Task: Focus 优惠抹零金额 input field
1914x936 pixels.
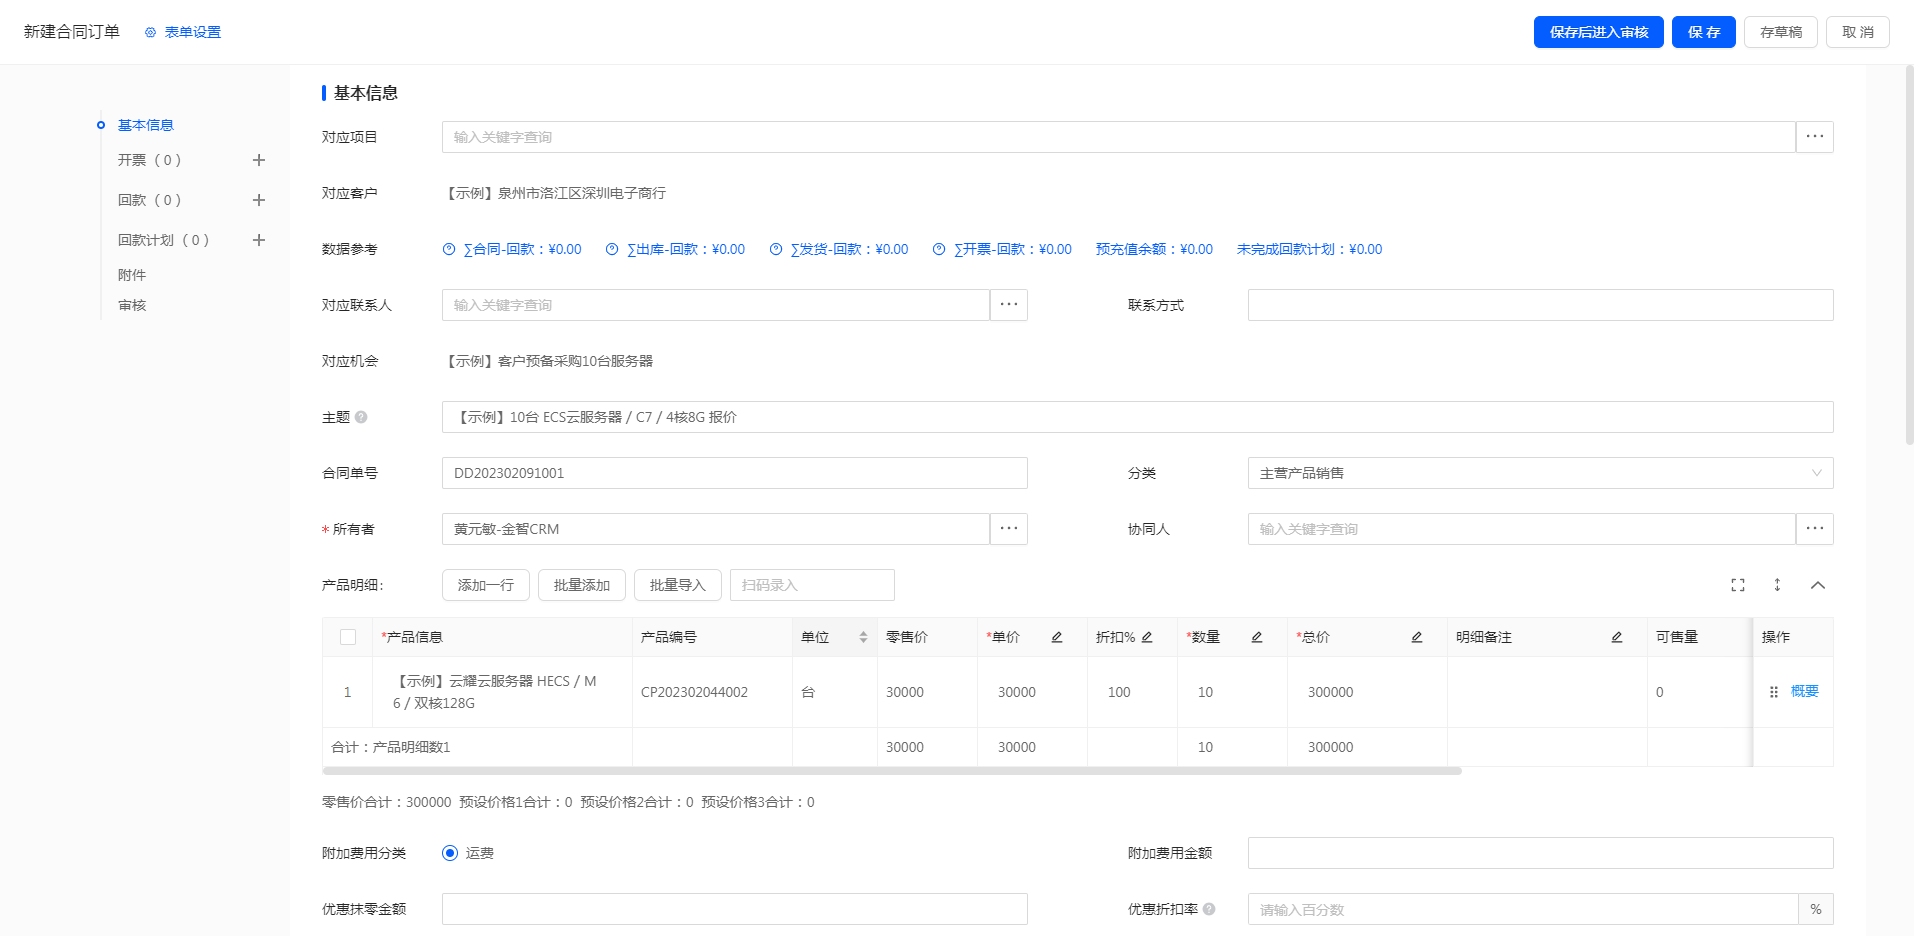Action: pos(735,909)
